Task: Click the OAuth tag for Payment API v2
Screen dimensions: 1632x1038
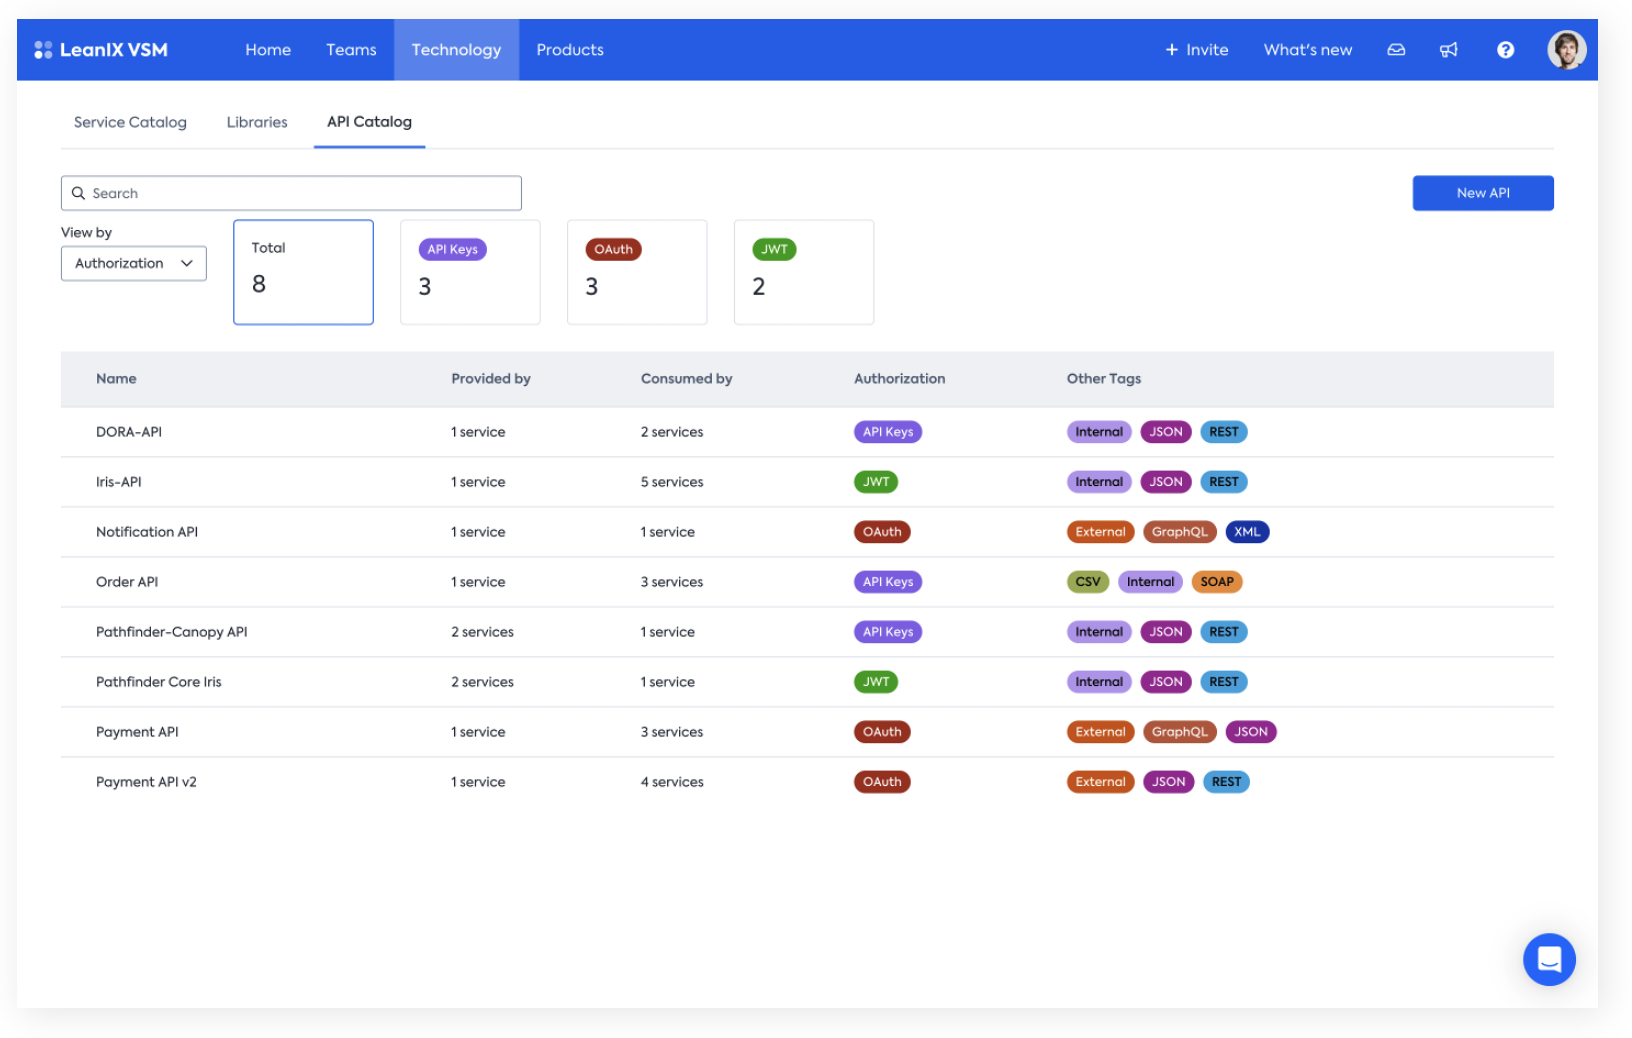Action: coord(882,782)
